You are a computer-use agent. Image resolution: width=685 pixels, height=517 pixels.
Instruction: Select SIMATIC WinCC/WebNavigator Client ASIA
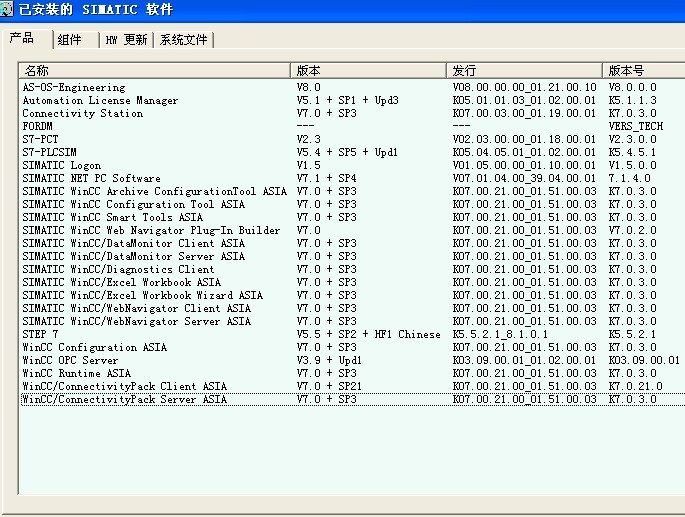137,309
